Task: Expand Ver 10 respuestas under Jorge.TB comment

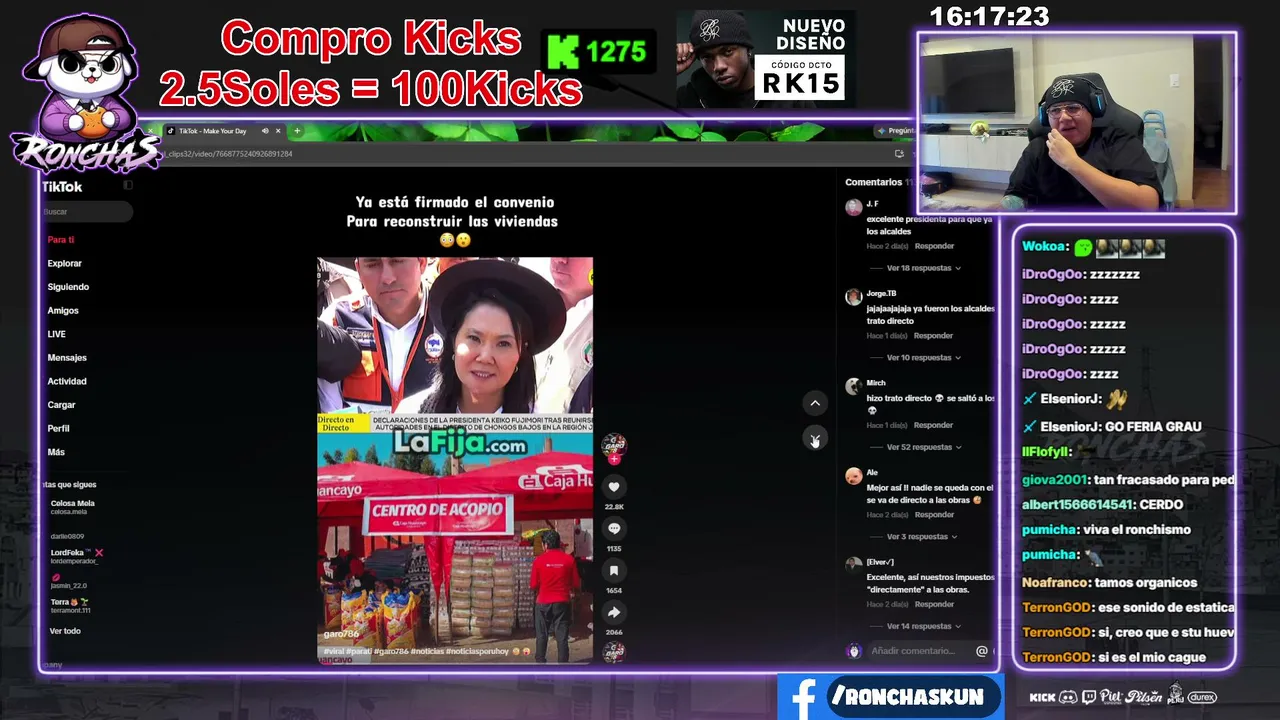Action: coord(924,357)
